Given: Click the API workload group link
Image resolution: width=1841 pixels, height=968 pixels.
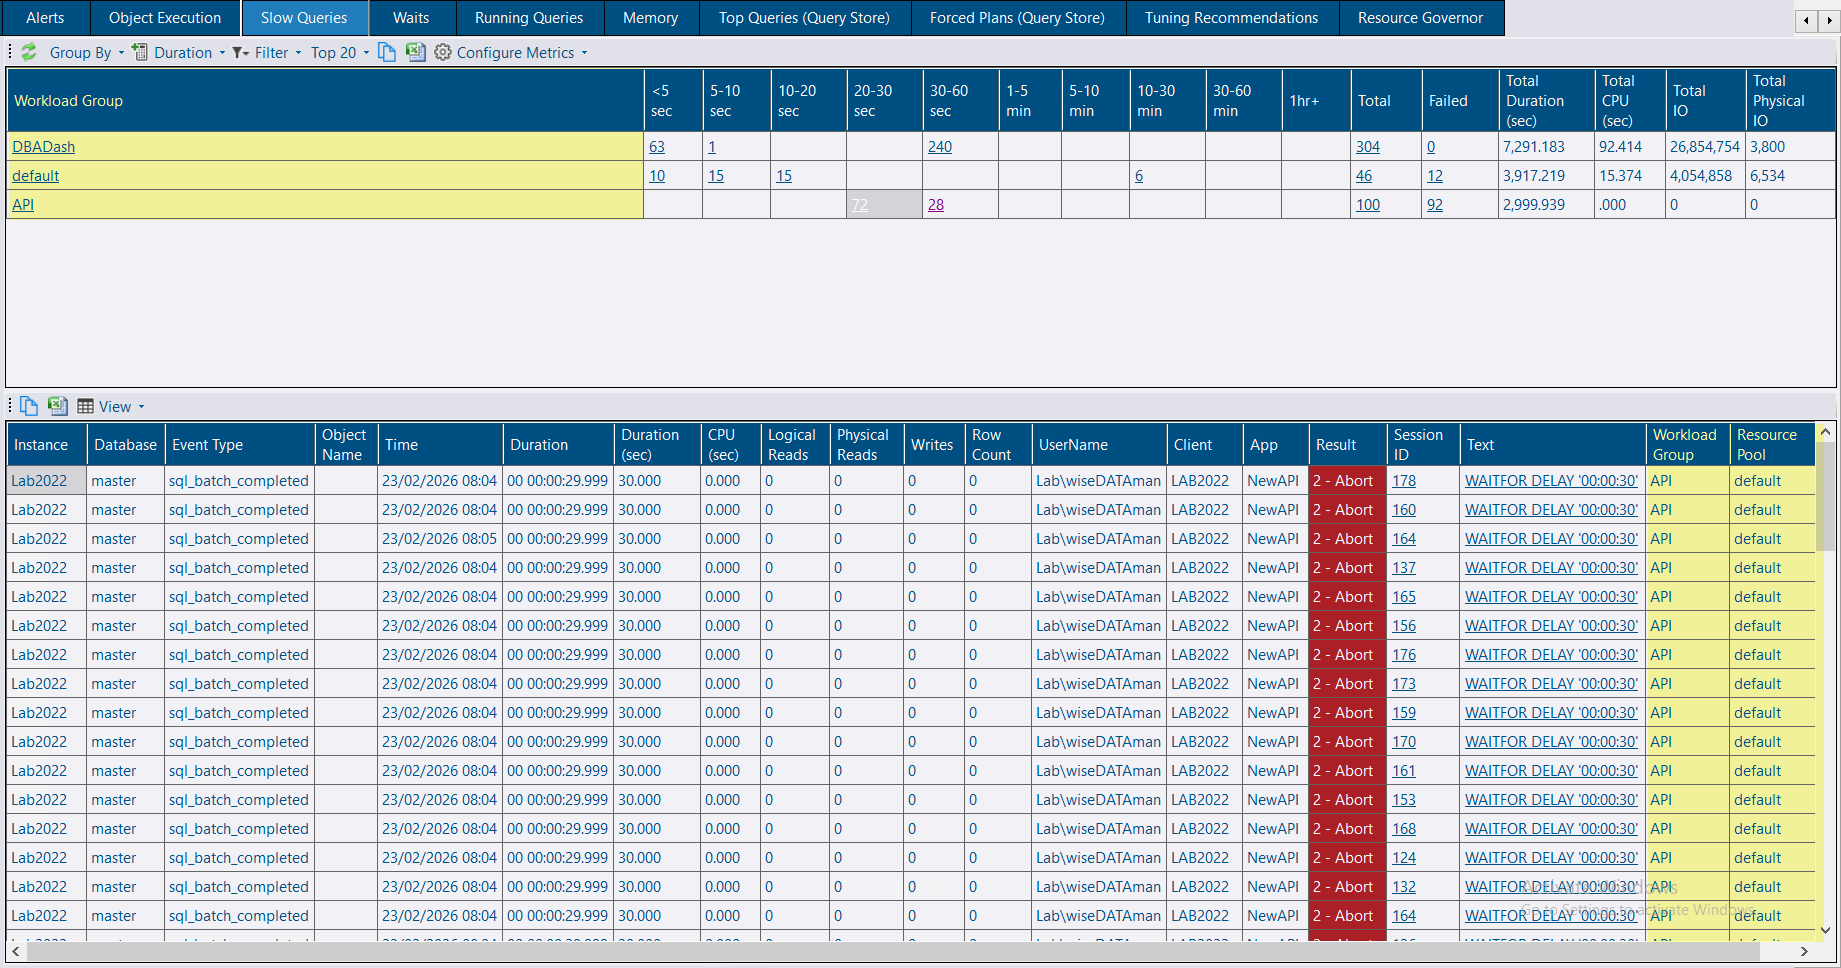Looking at the screenshot, I should (23, 205).
